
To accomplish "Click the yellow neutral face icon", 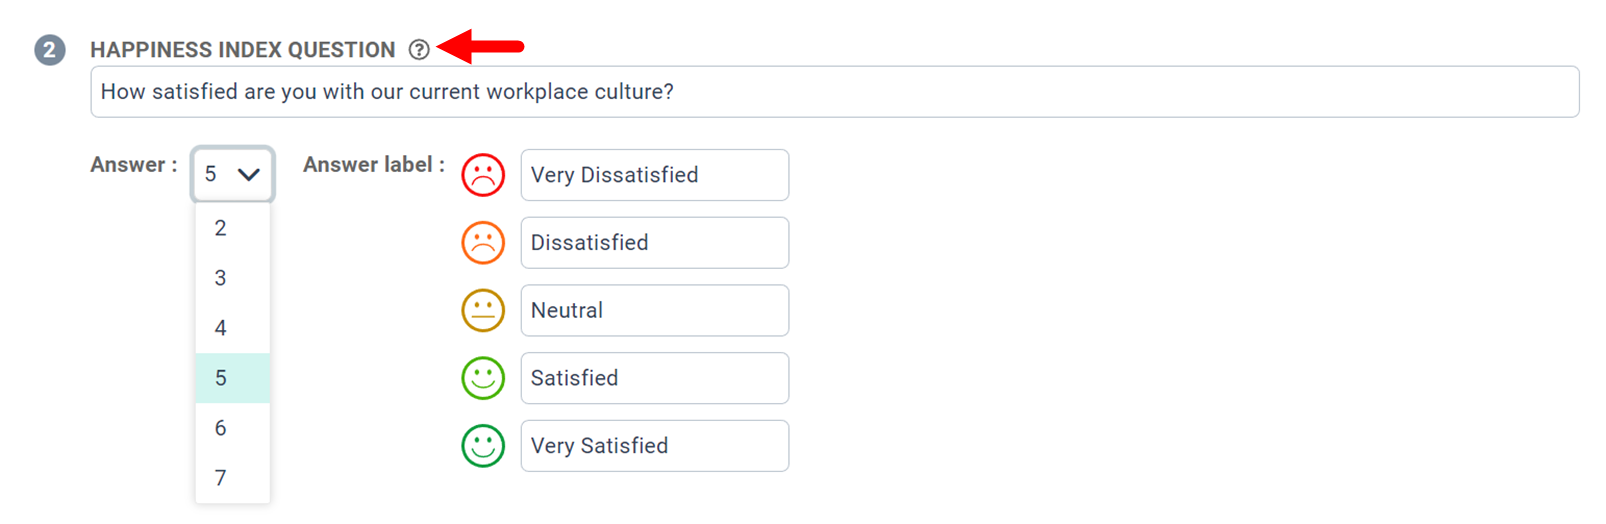I will coord(483,310).
